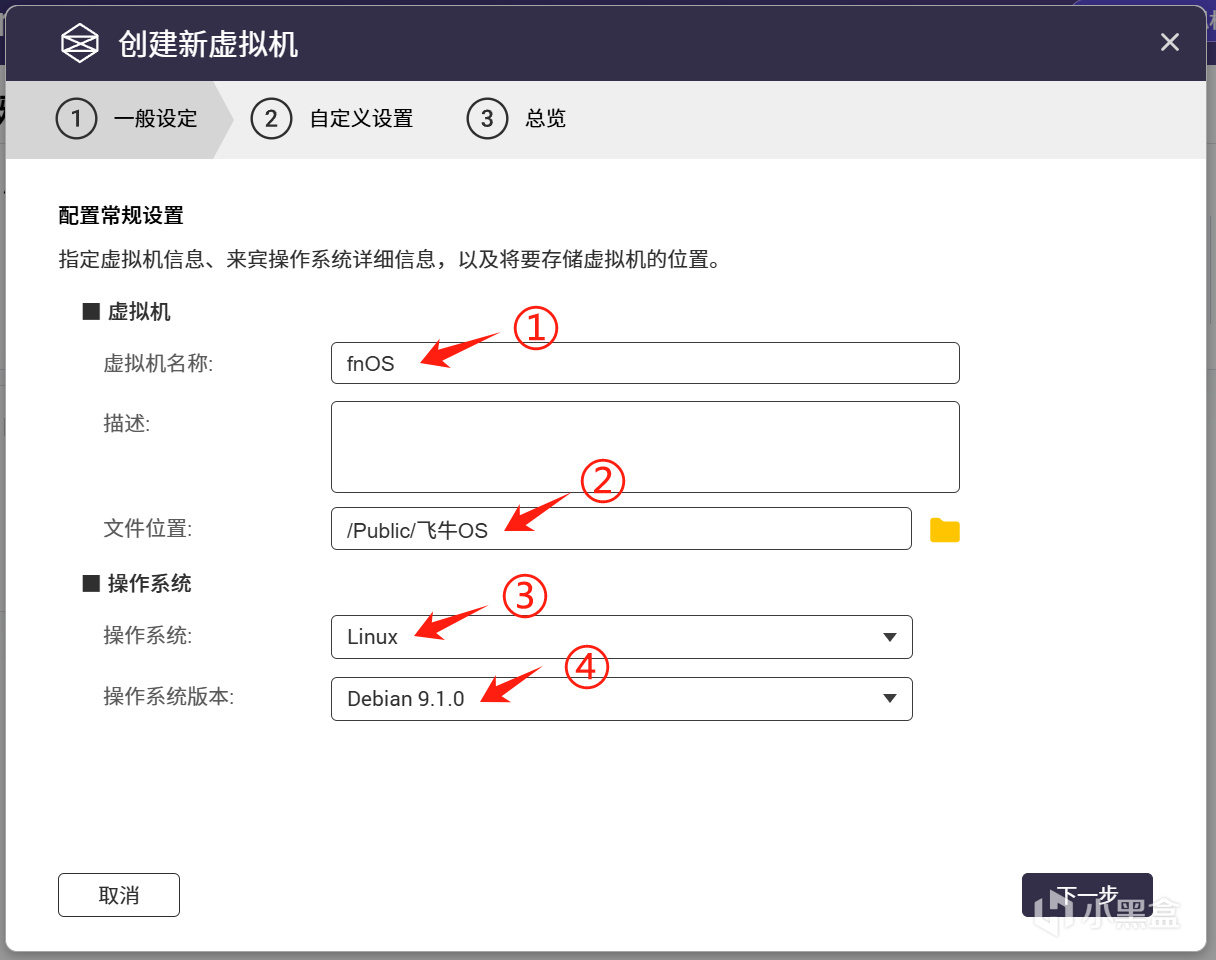Click the 文件位置 label
Image resolution: width=1216 pixels, height=960 pixels.
[x=147, y=529]
